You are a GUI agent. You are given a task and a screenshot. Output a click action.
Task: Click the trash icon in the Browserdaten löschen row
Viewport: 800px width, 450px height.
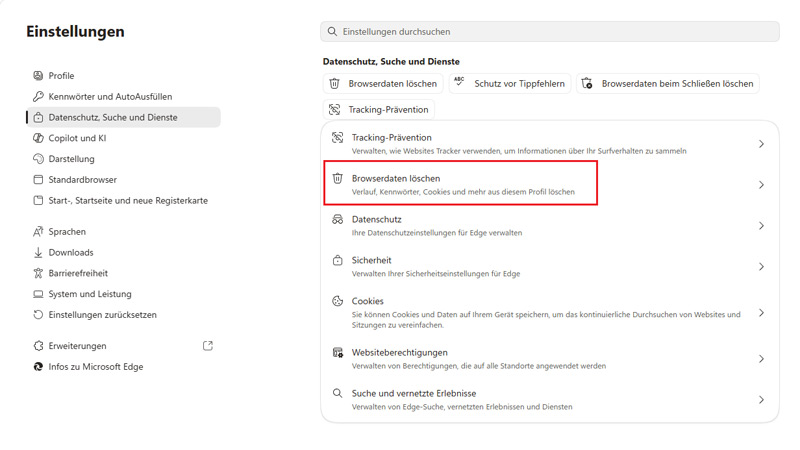338,179
